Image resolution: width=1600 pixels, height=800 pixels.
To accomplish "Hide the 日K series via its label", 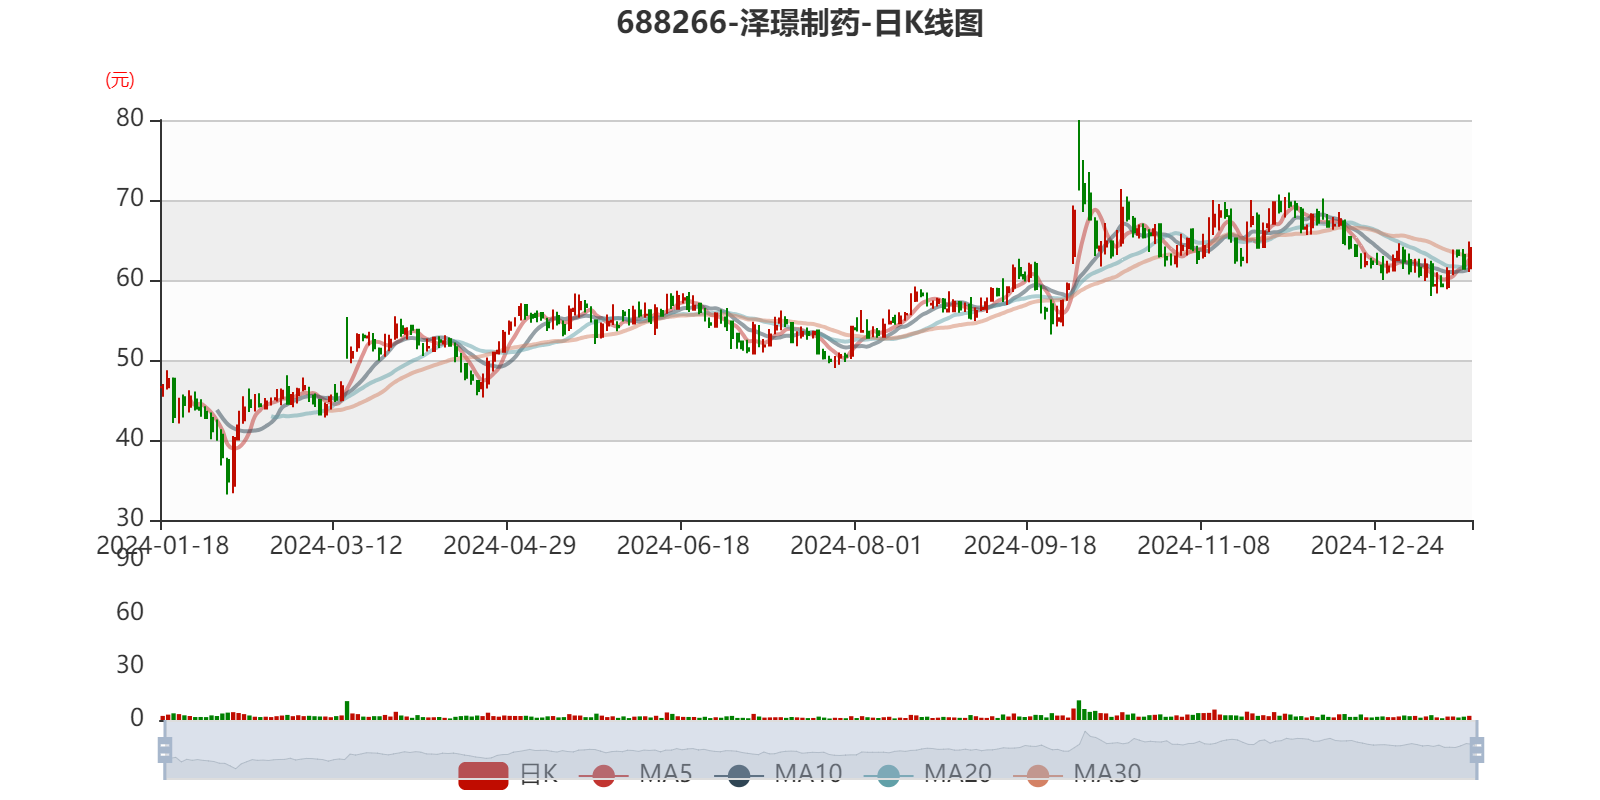I will point(539,774).
